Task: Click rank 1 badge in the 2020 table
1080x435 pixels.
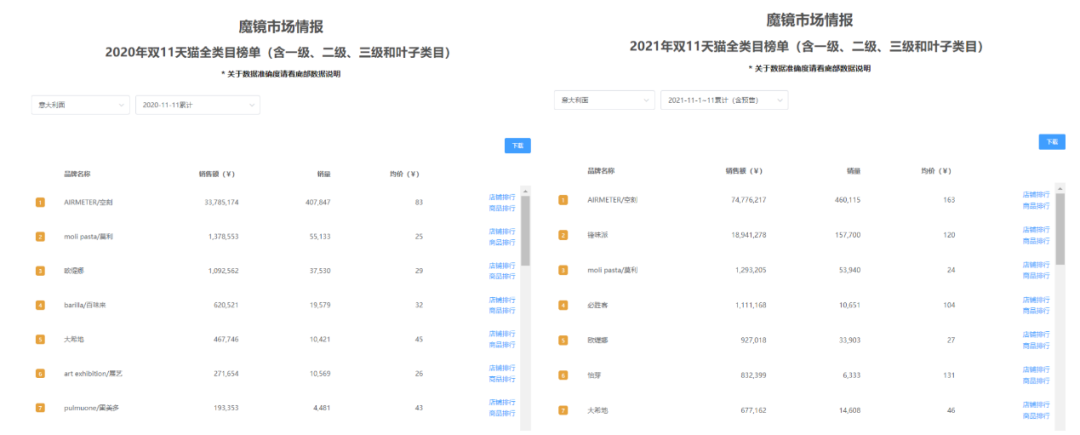Action: [x=40, y=202]
